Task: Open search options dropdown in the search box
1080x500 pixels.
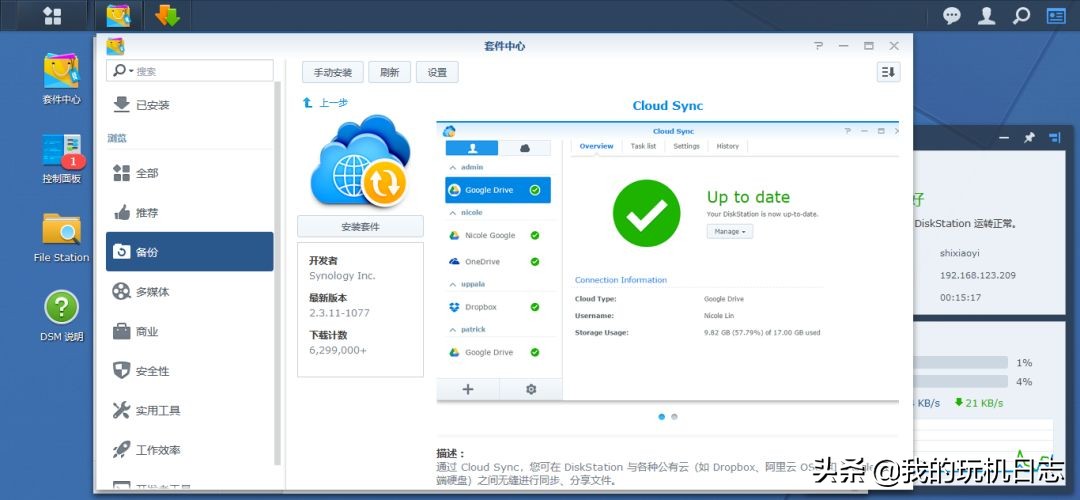Action: [x=123, y=71]
